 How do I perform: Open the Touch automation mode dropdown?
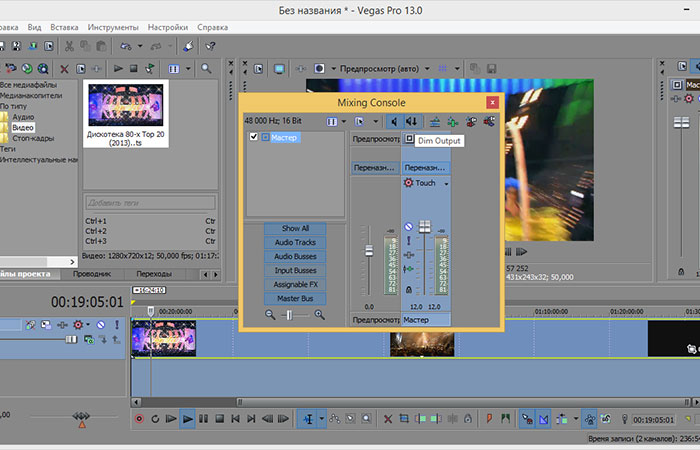[446, 183]
